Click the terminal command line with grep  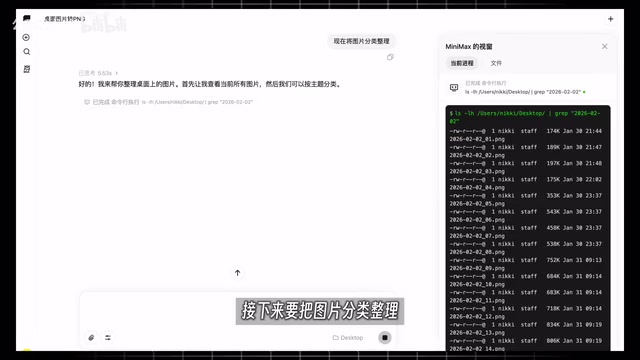pos(525,117)
